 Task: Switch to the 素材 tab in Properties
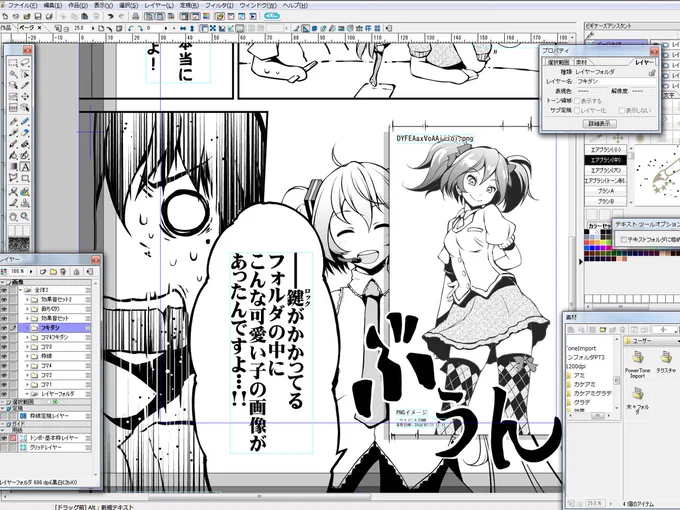point(581,62)
